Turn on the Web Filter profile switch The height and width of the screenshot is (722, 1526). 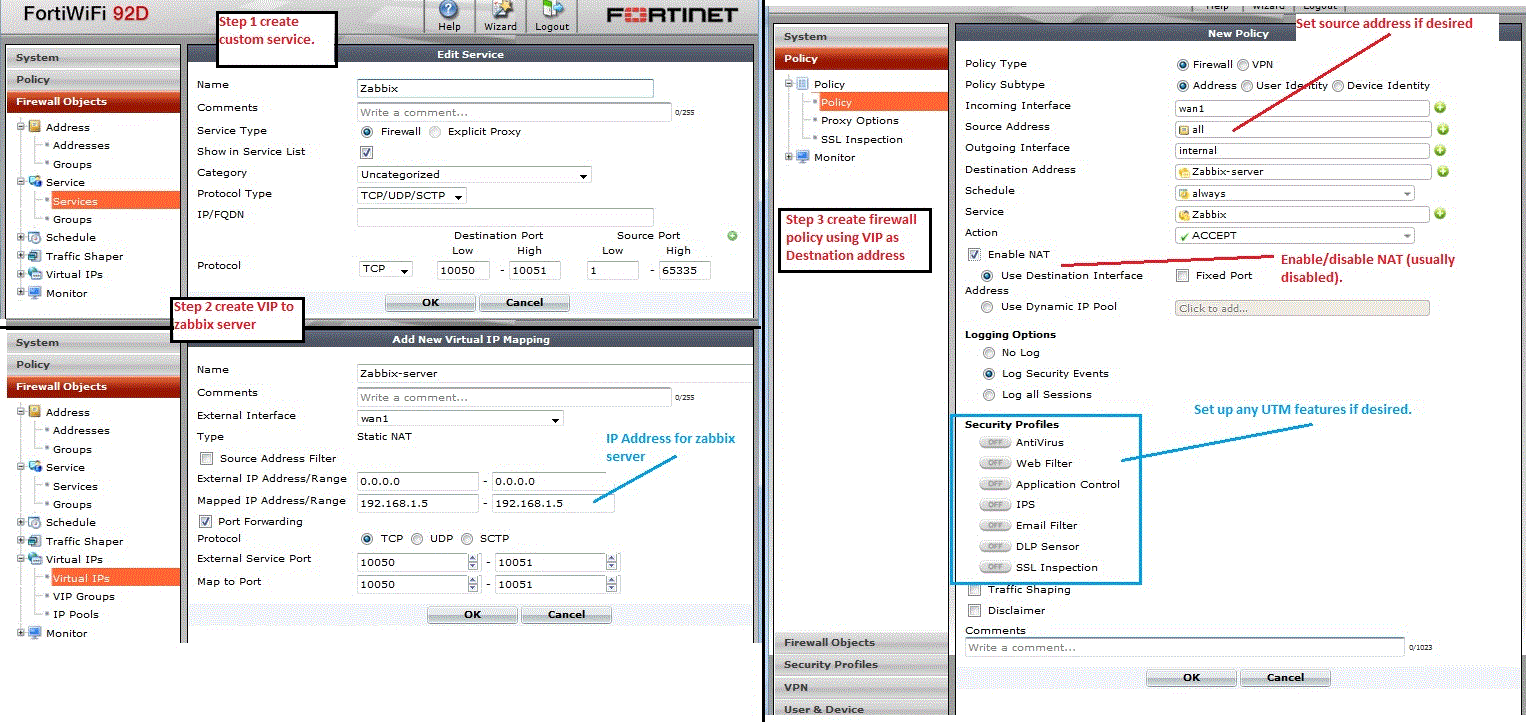pos(995,463)
